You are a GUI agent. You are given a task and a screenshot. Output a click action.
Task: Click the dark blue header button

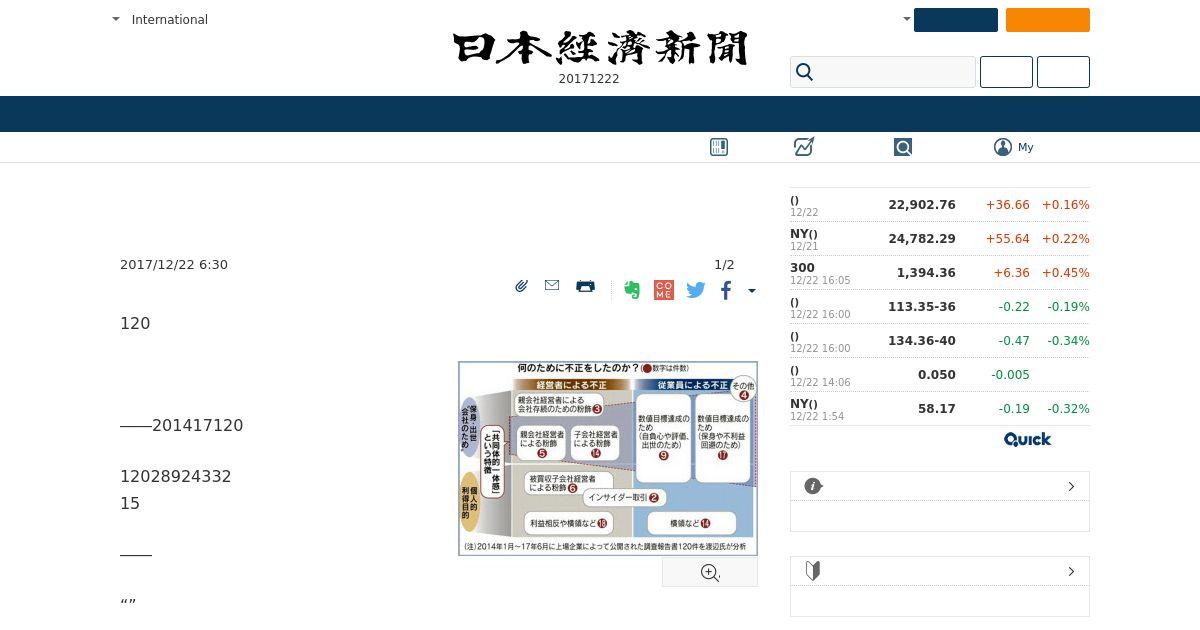pos(956,20)
